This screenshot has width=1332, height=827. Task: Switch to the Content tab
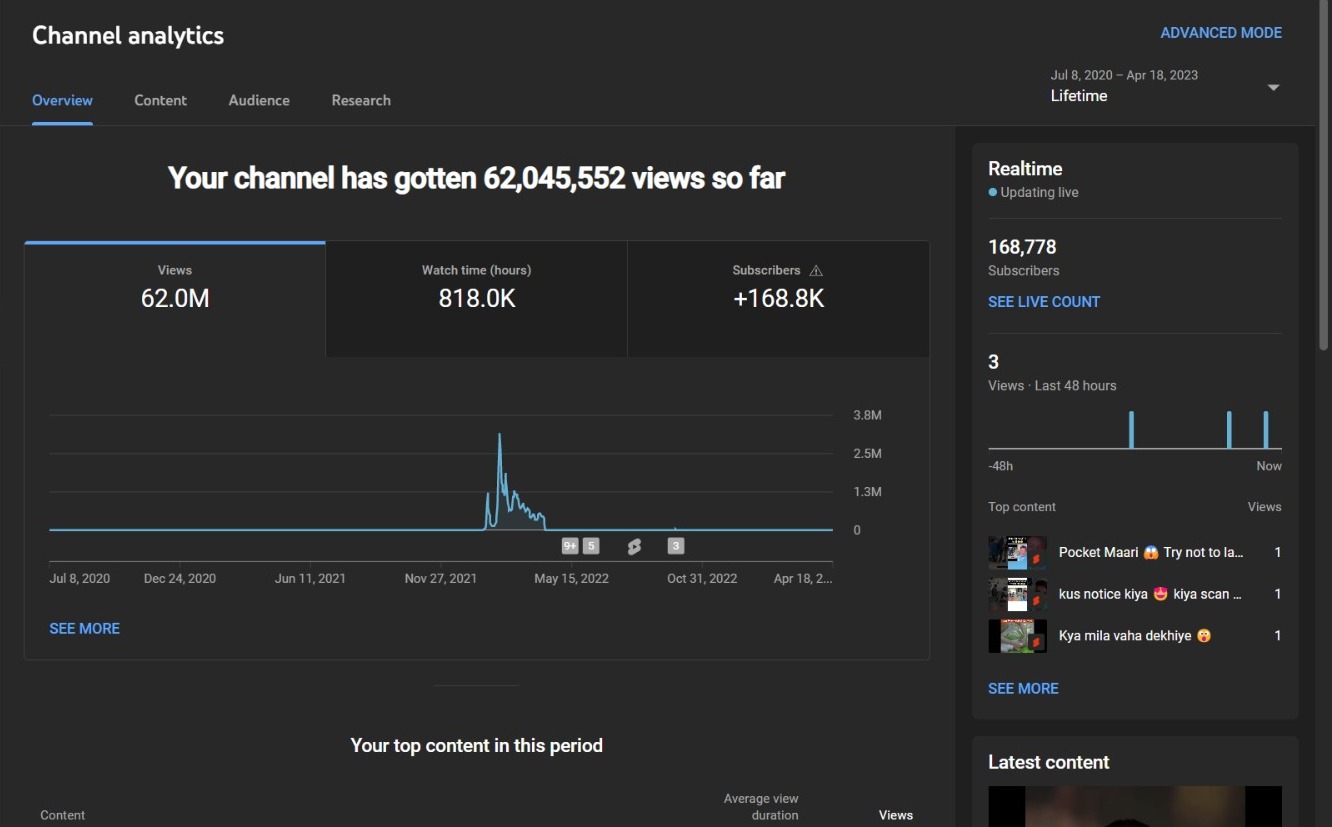(x=161, y=100)
